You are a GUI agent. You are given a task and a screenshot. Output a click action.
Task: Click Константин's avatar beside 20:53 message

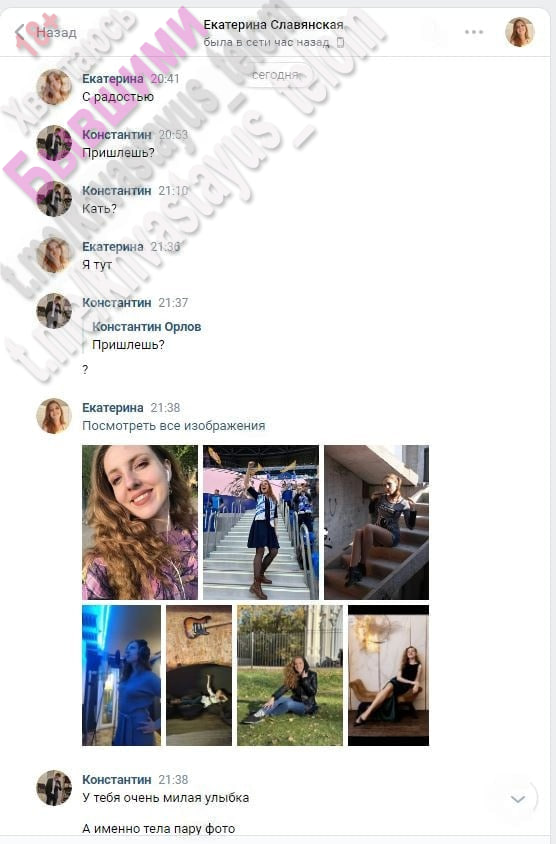click(x=54, y=143)
